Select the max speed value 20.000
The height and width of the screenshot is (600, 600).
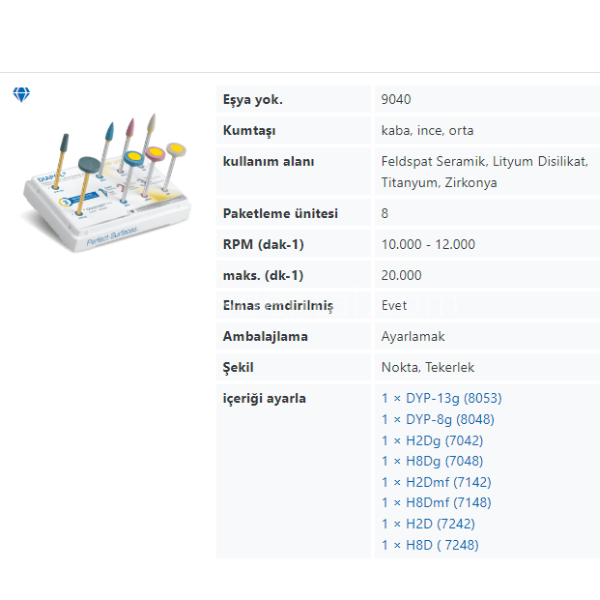401,275
